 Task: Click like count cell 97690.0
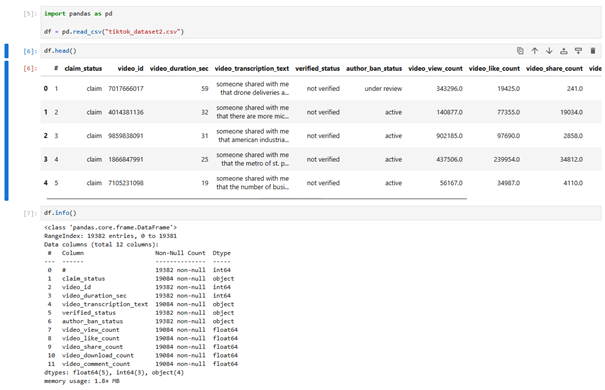pos(509,136)
